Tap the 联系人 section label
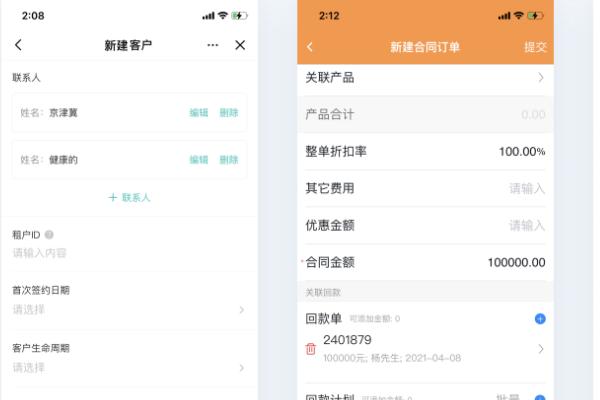This screenshot has width=600, height=400. pos(26,78)
